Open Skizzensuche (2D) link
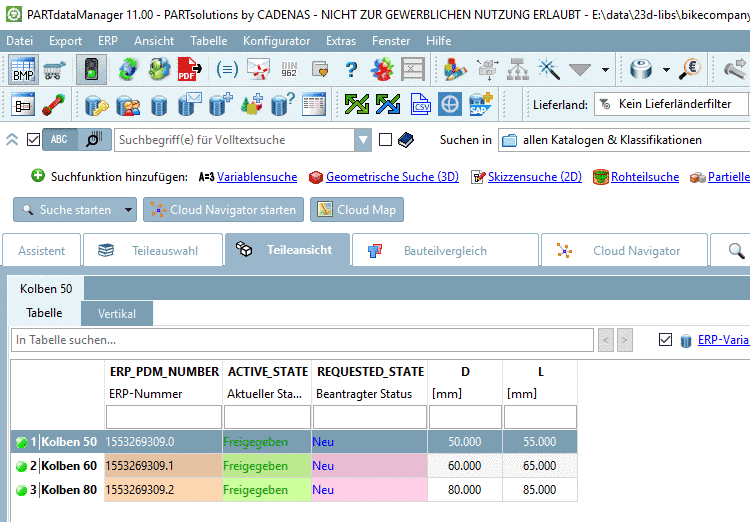This screenshot has width=750, height=522. (535, 177)
